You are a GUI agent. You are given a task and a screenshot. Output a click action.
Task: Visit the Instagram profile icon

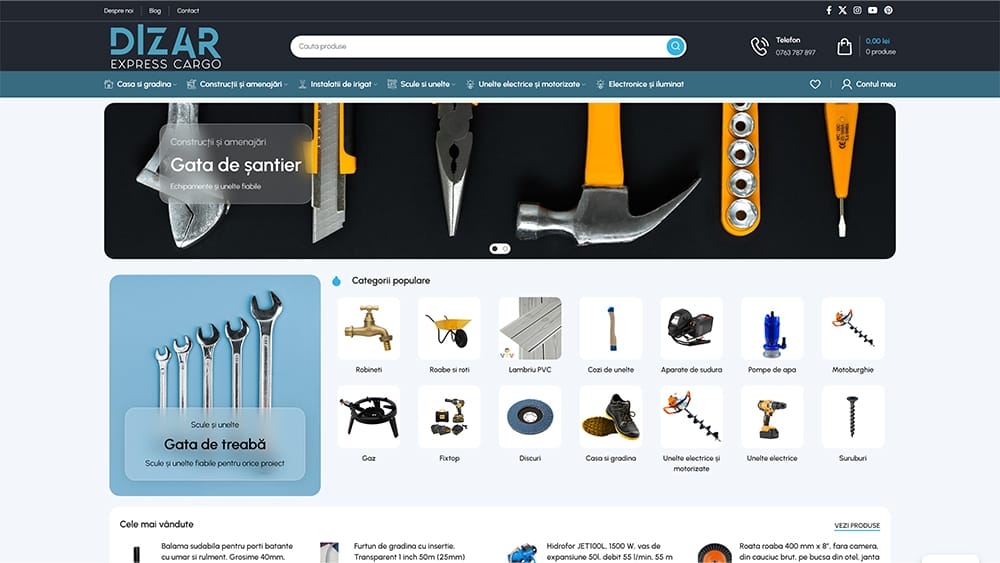[x=857, y=10]
